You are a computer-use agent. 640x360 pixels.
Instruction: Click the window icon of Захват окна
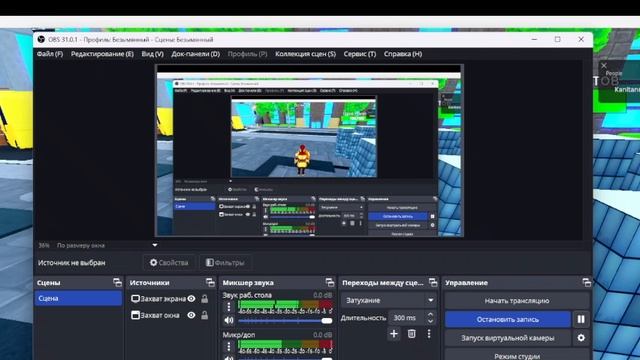(135, 315)
